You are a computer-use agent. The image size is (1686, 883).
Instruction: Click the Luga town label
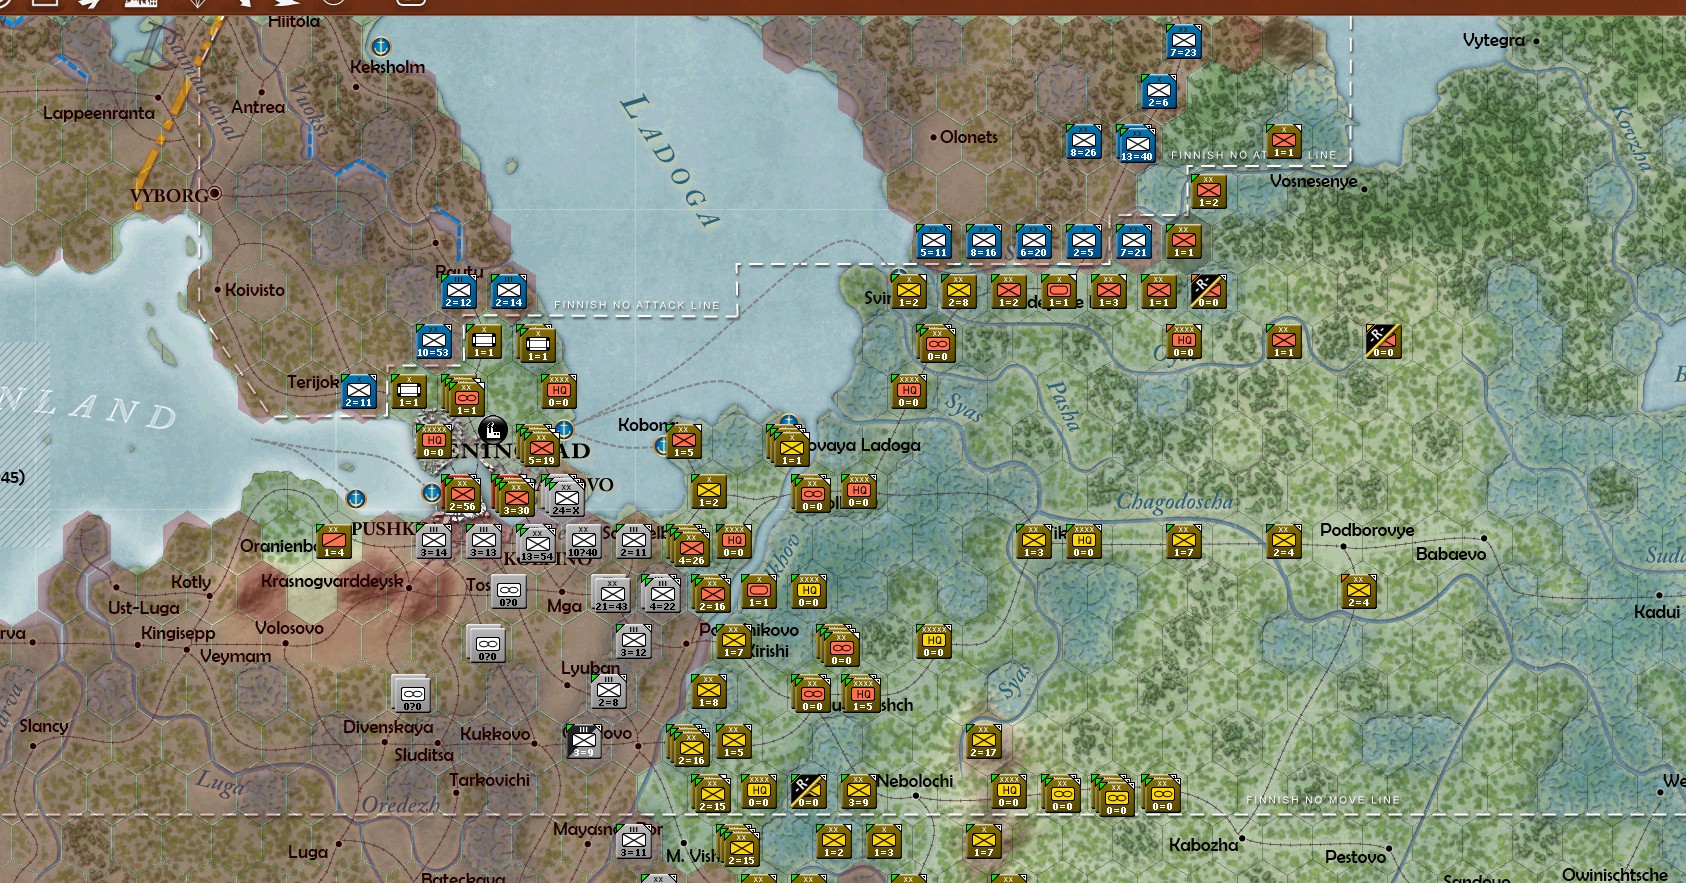[x=307, y=853]
